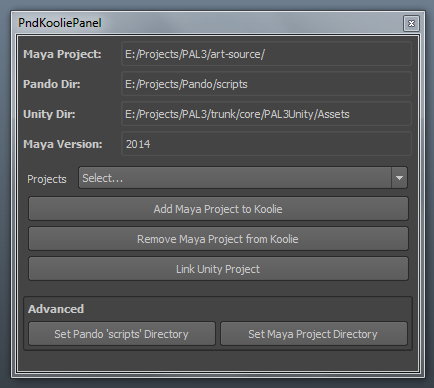Close the PndKooliePanel window

click(x=411, y=23)
